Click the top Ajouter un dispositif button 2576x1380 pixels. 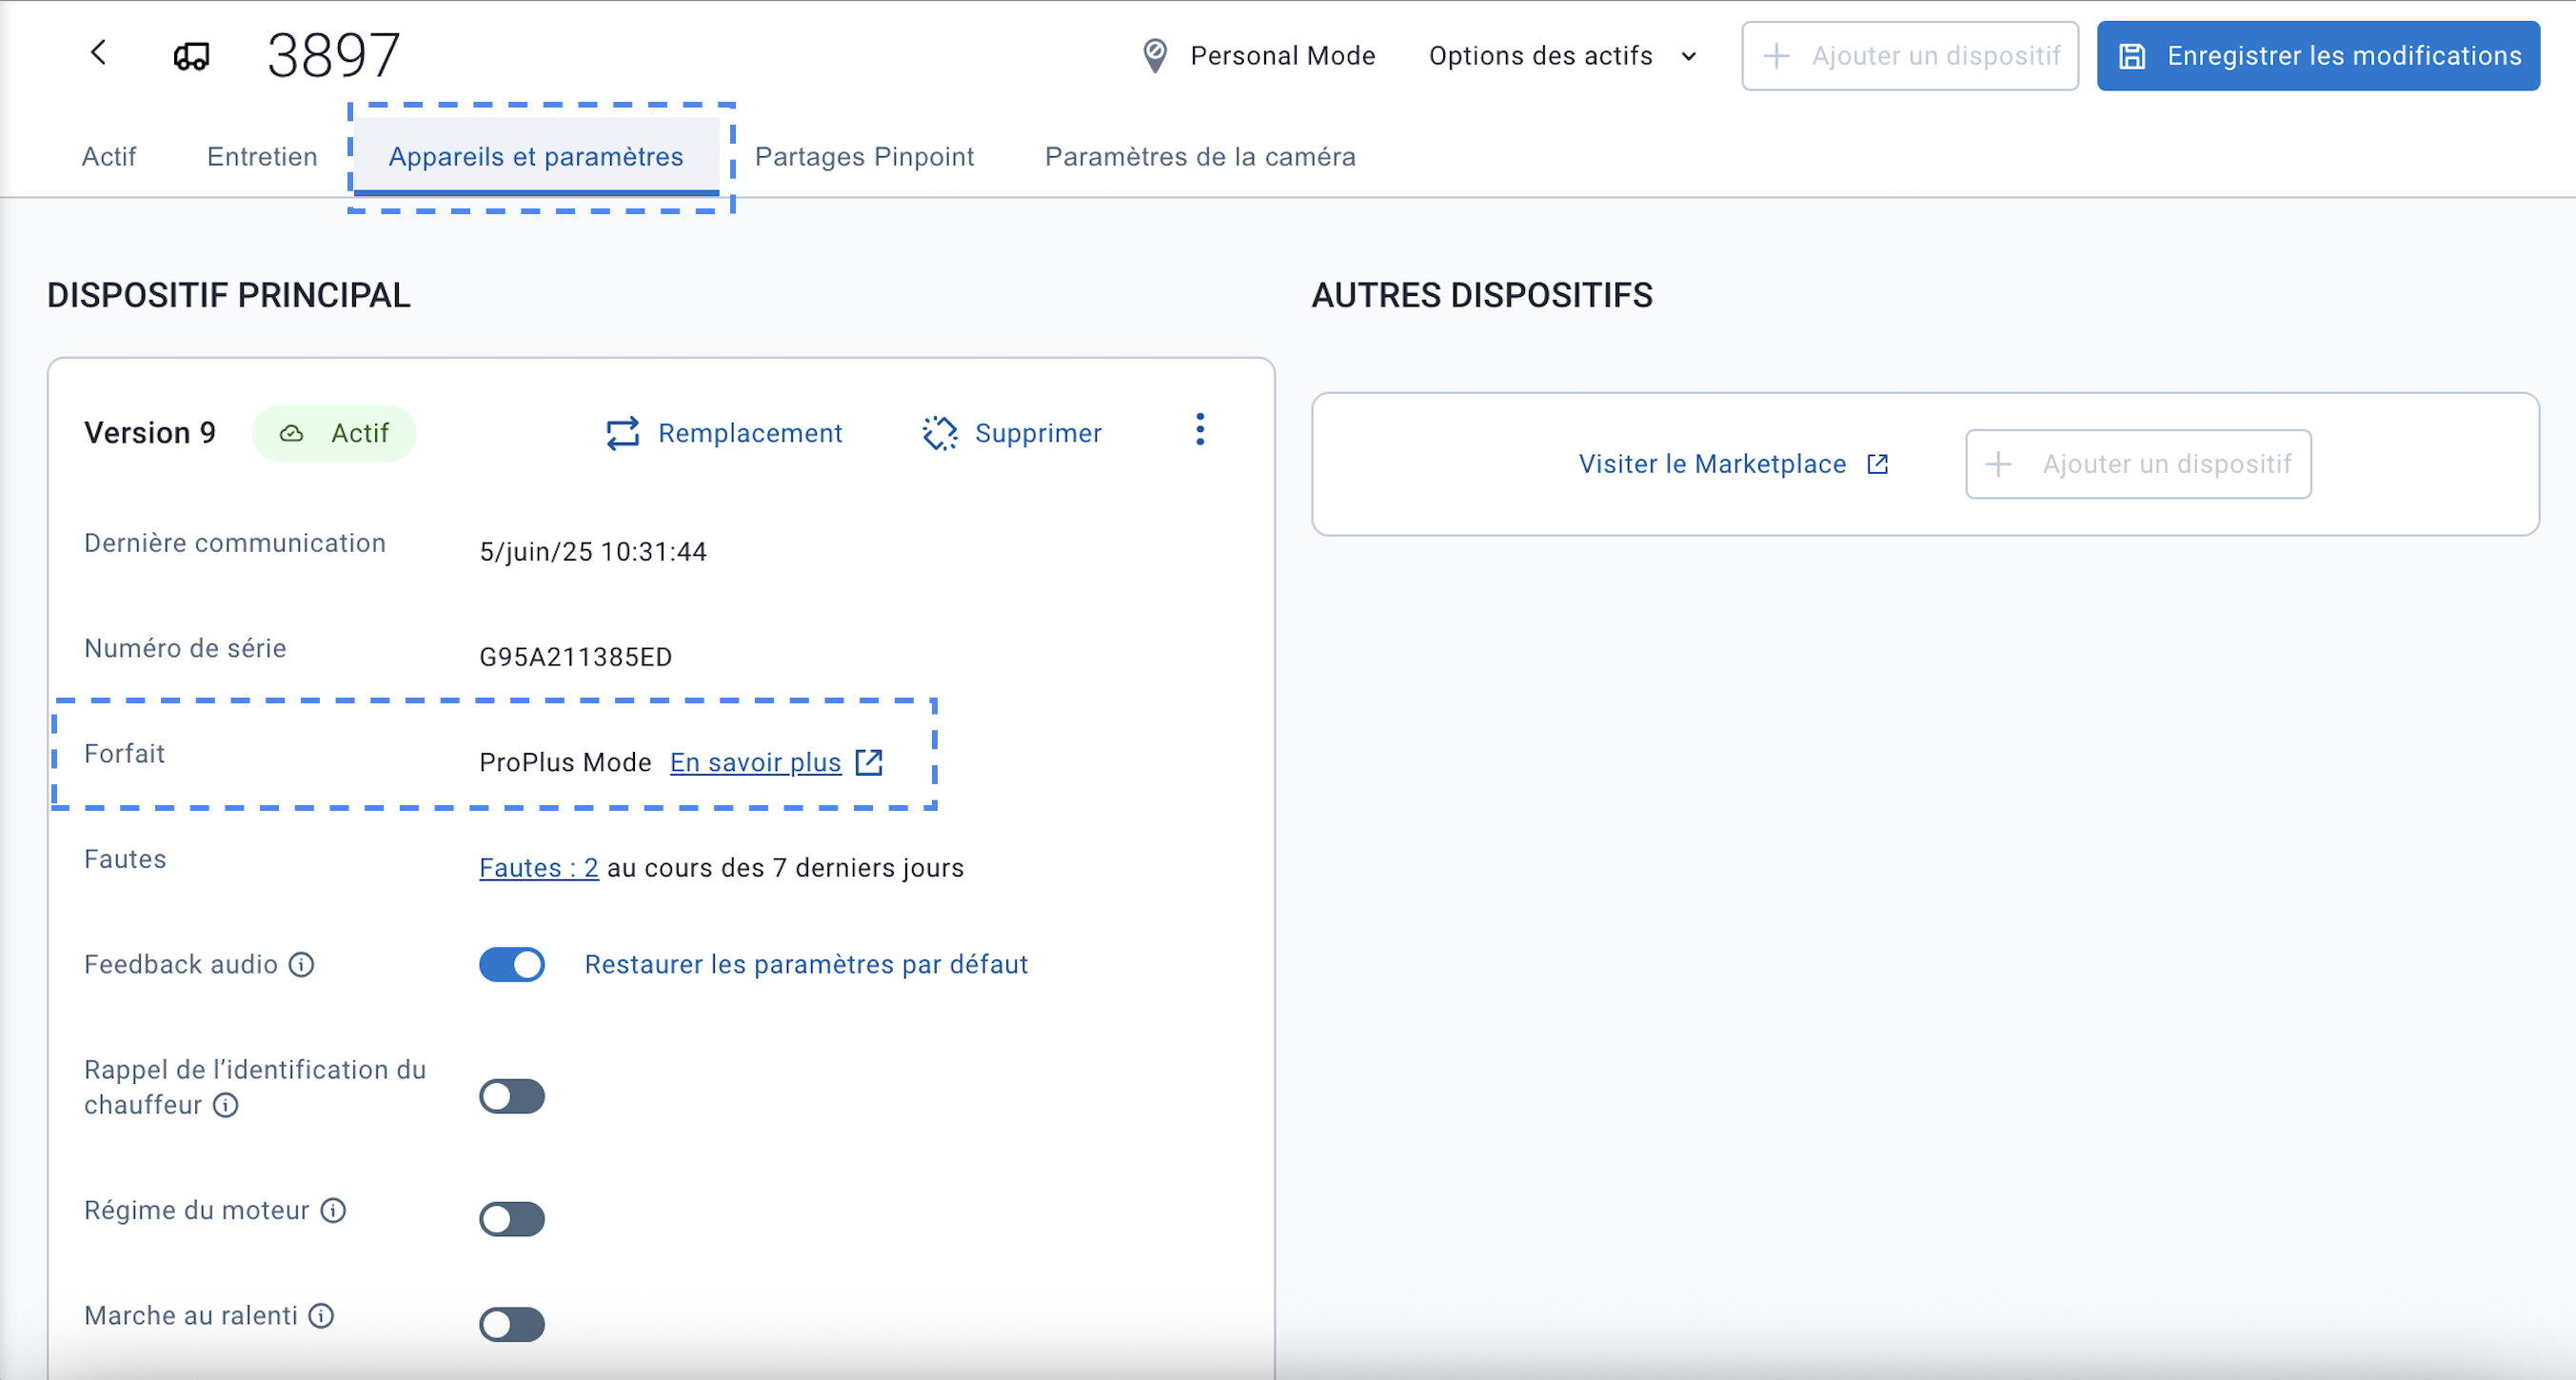[x=1910, y=56]
